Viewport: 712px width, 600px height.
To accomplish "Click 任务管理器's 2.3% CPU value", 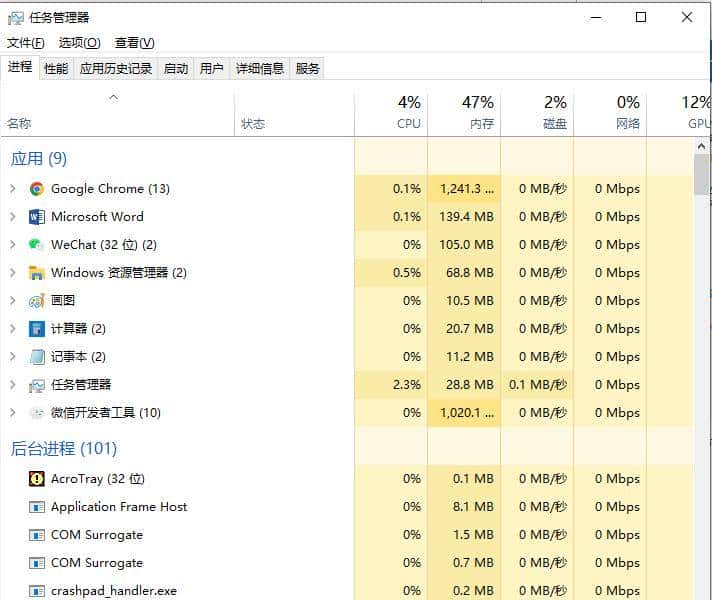I will (407, 385).
